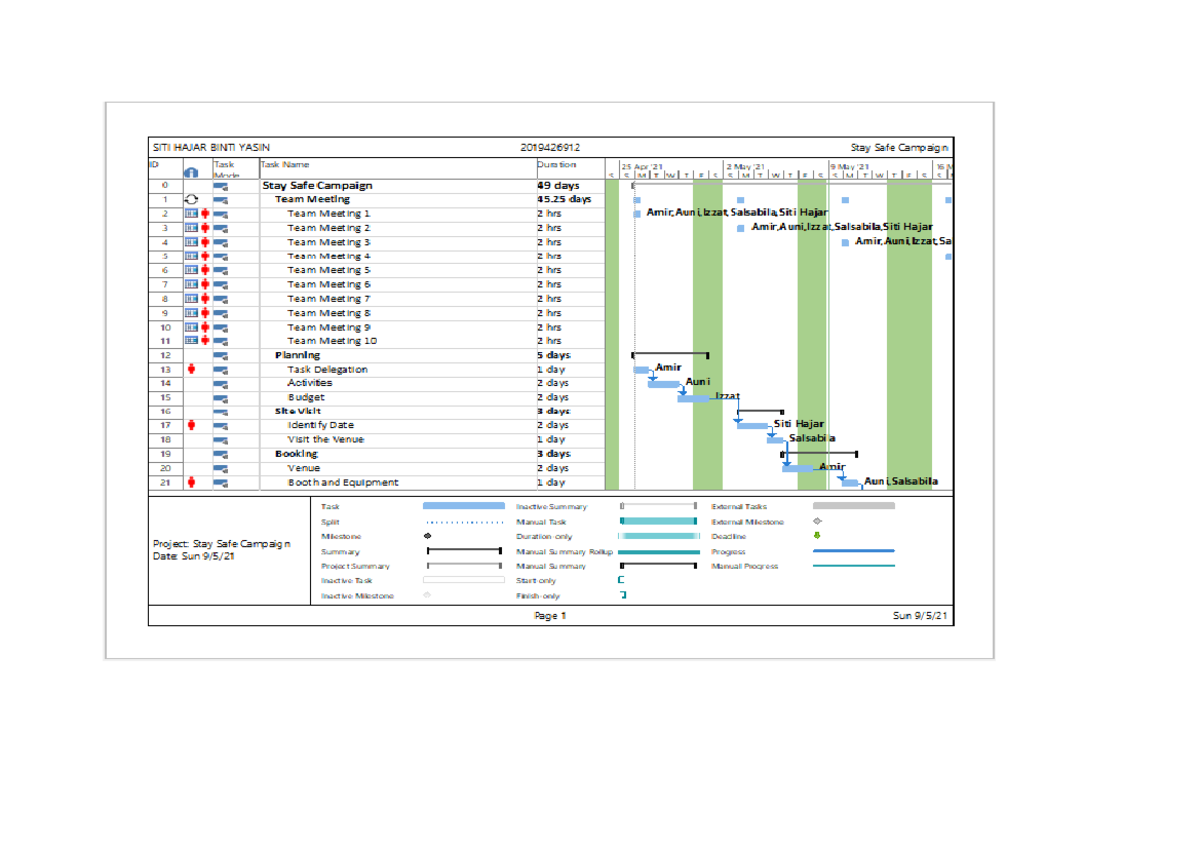Click the blue Task bar sample in legend
This screenshot has width=1200, height=848.
point(464,507)
